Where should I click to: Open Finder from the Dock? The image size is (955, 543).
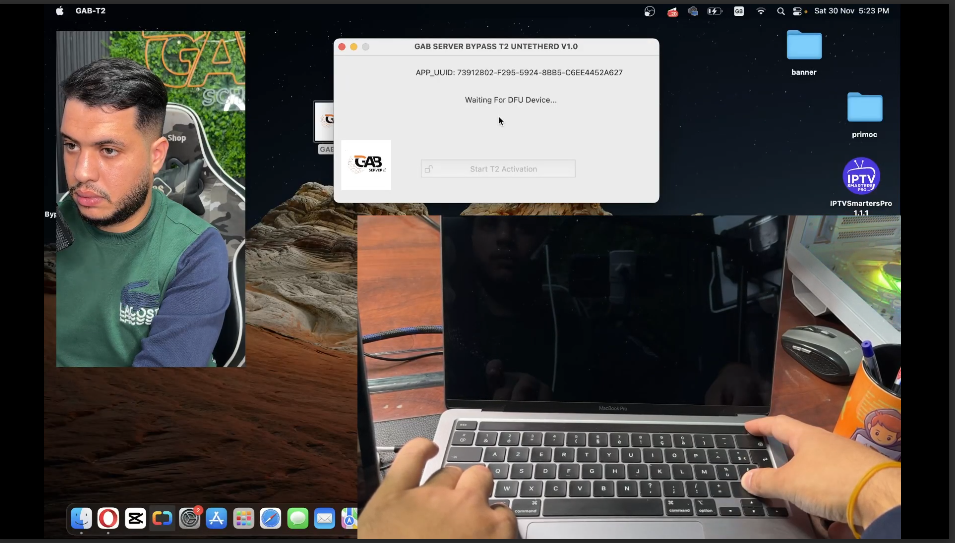[x=81, y=518]
